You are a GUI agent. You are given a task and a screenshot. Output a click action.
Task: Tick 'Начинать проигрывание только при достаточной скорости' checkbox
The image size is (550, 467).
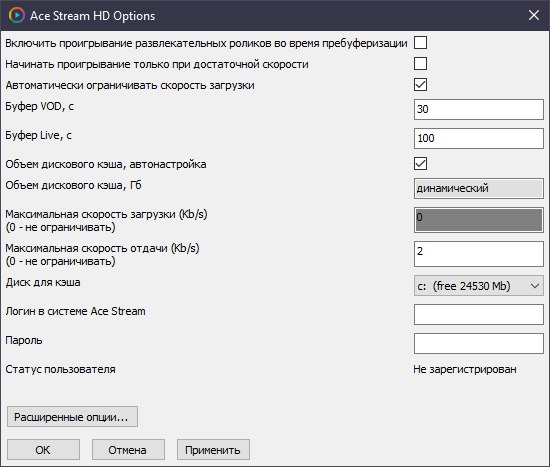[x=420, y=64]
